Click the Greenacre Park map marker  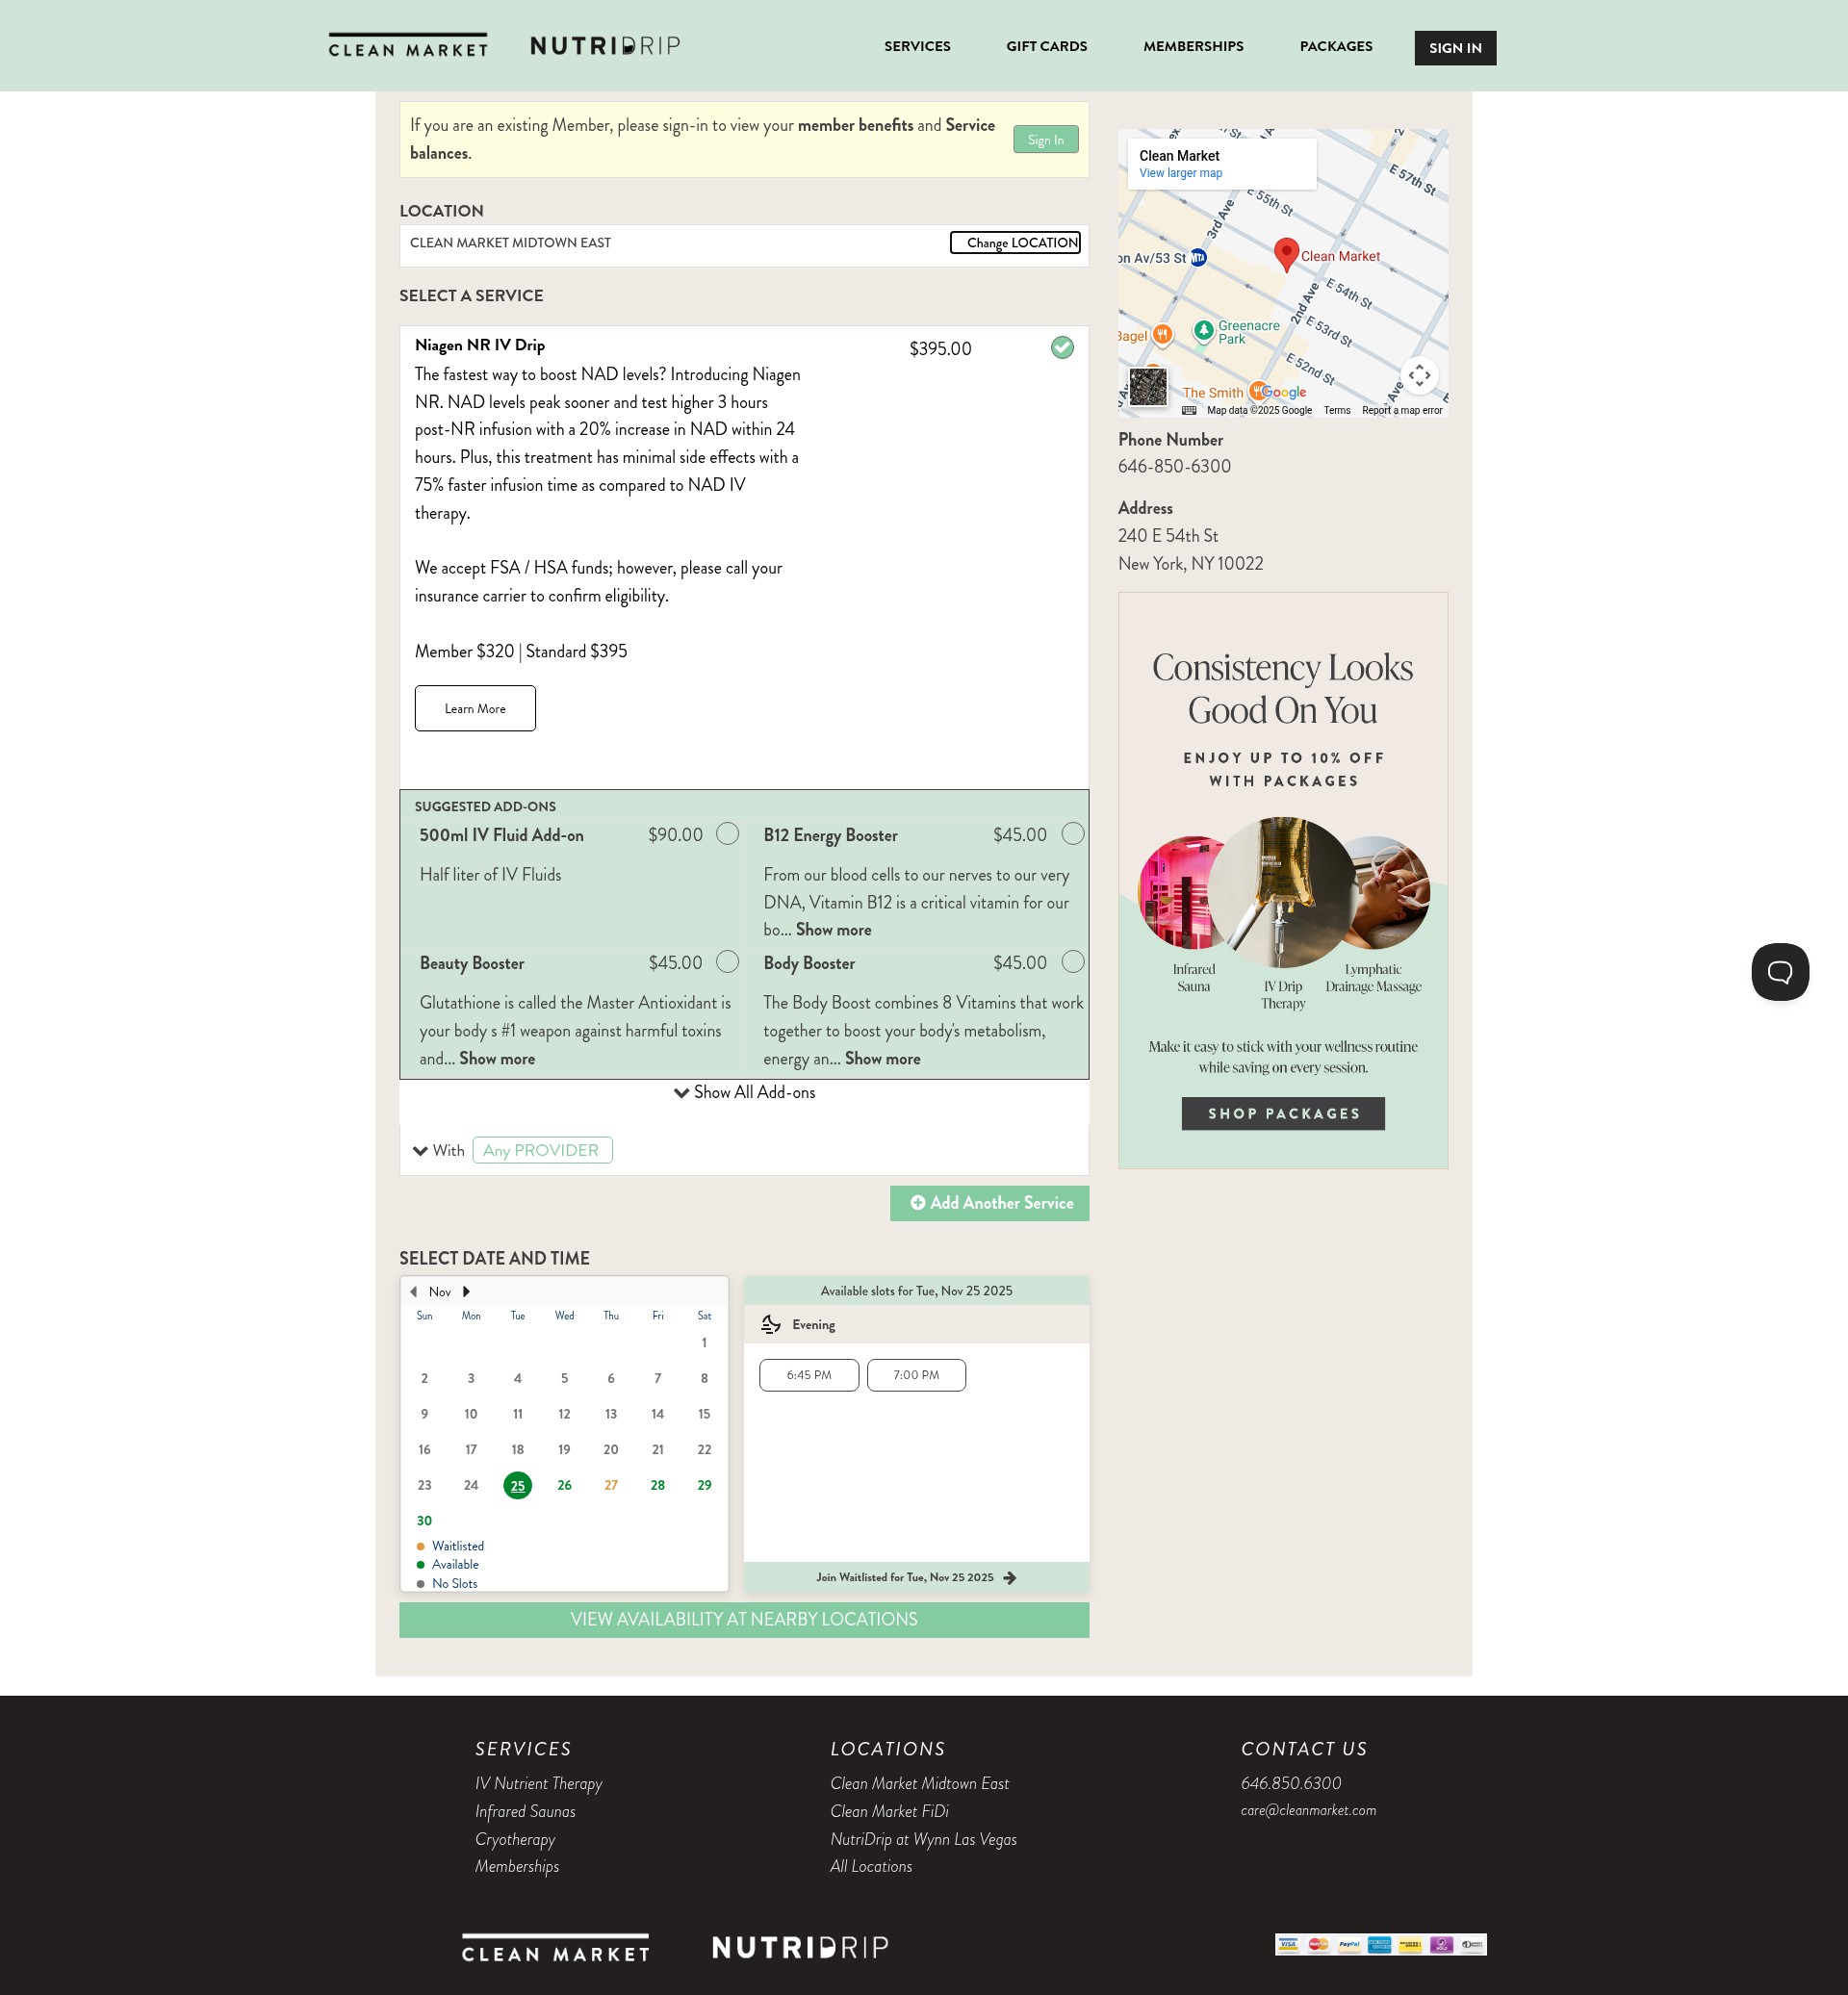tap(1204, 330)
